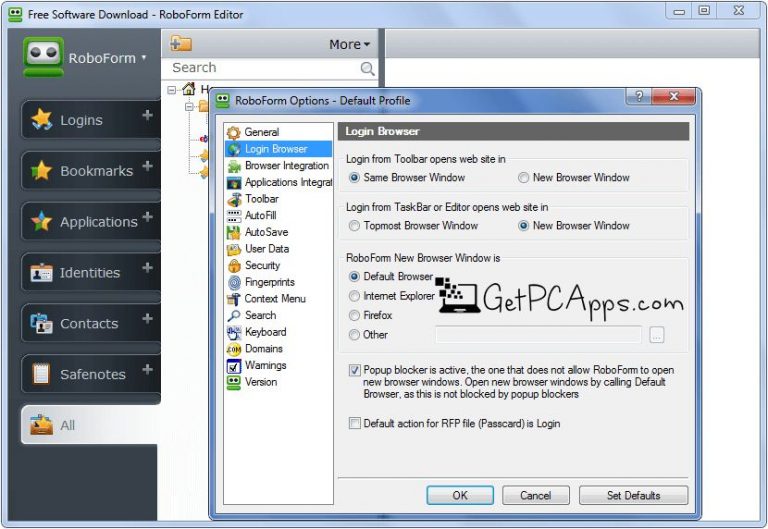Click the Logins star icon in sidebar
The width and height of the screenshot is (768, 529).
point(42,120)
